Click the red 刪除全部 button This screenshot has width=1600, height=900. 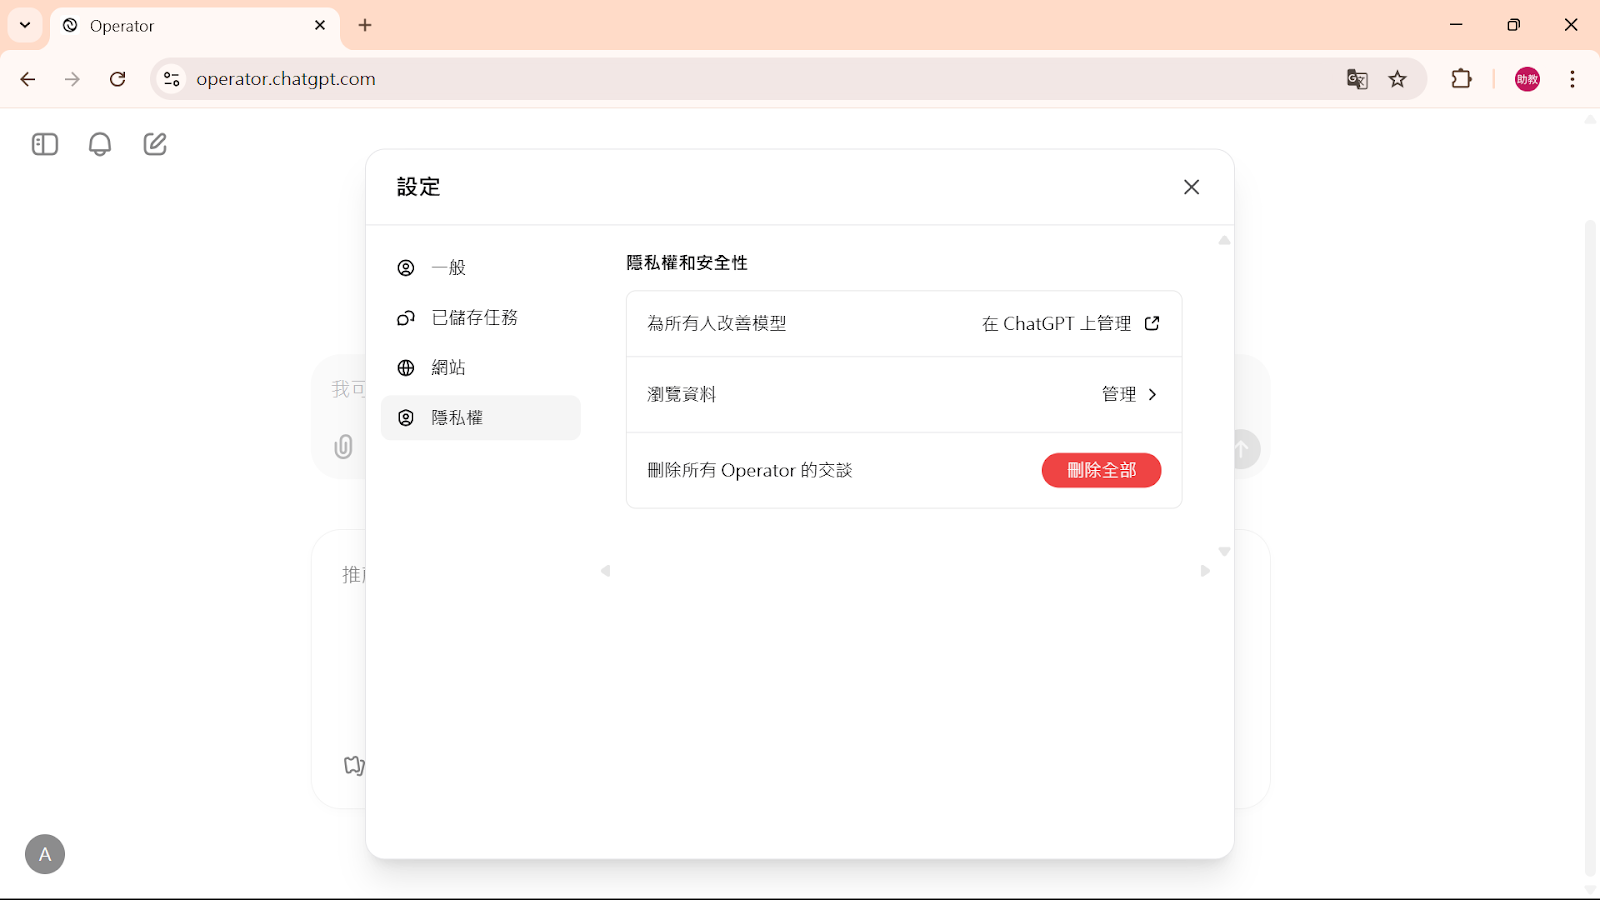pos(1101,470)
